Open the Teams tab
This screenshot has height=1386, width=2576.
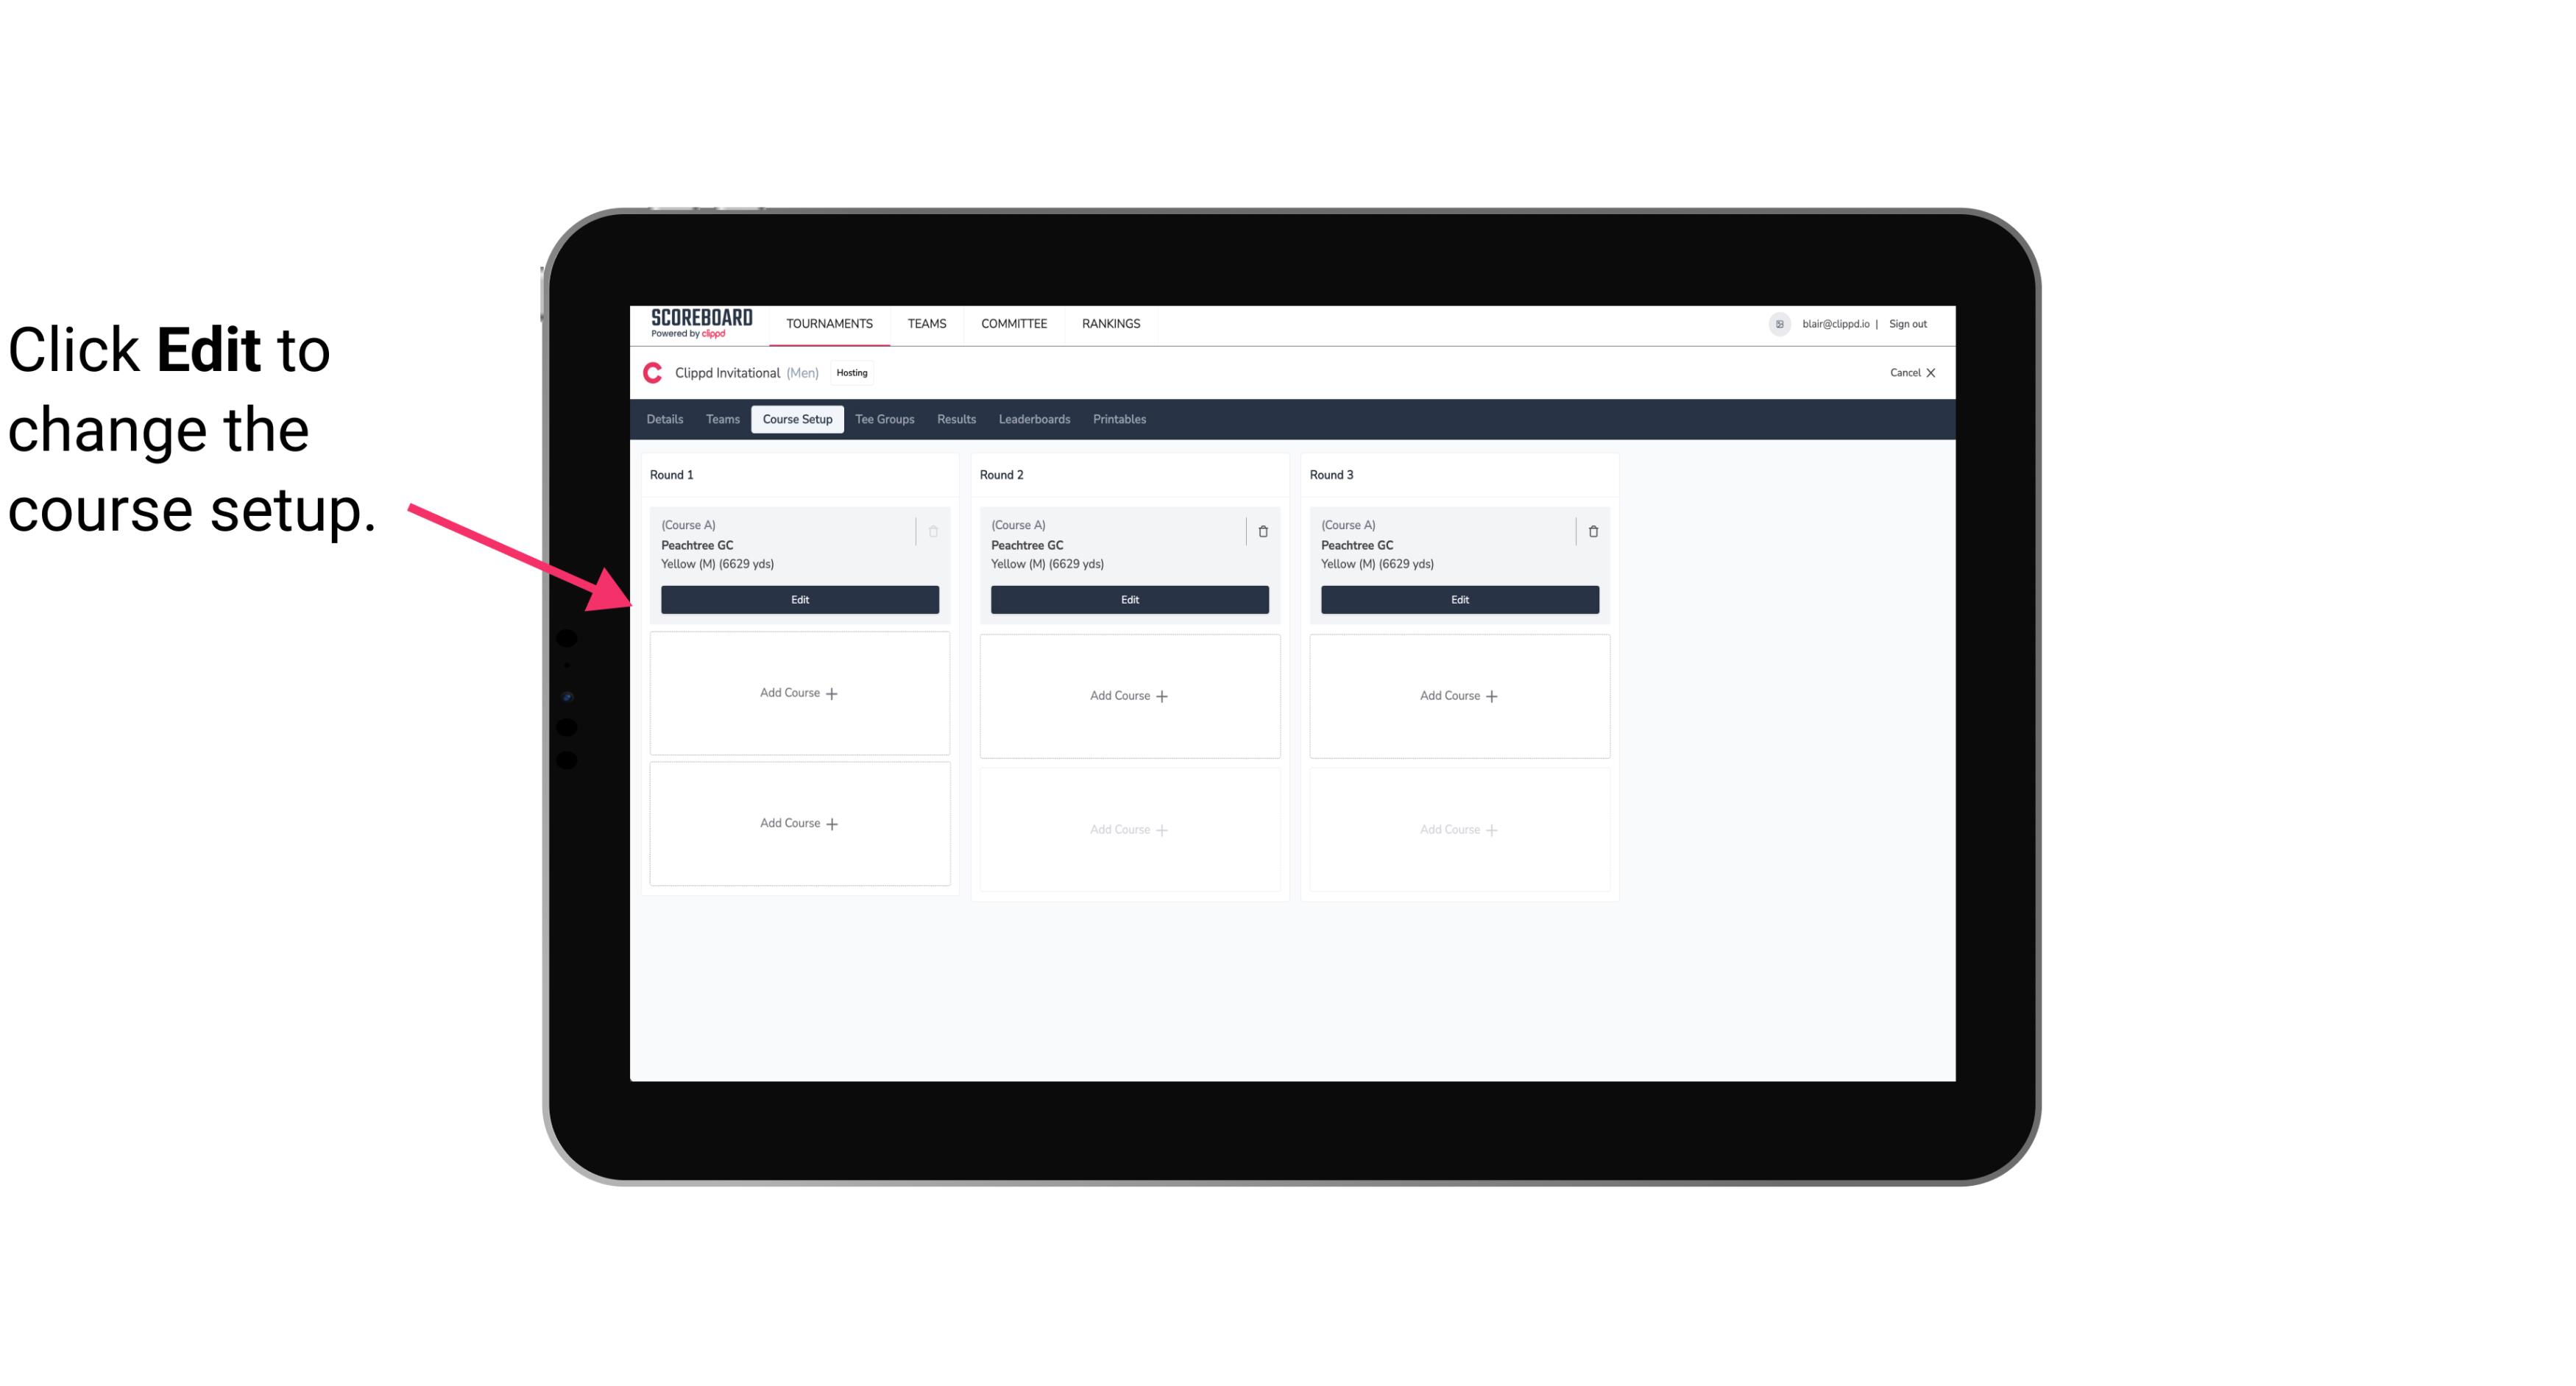tap(721, 418)
